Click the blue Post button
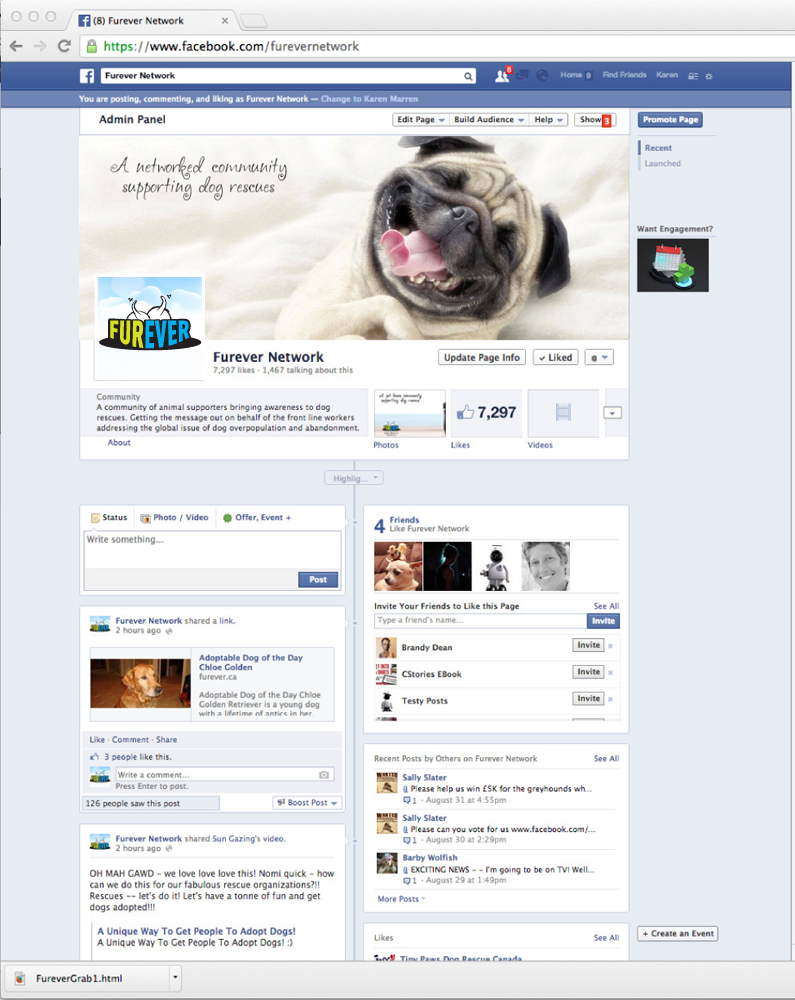The height and width of the screenshot is (1000, 795). [318, 579]
